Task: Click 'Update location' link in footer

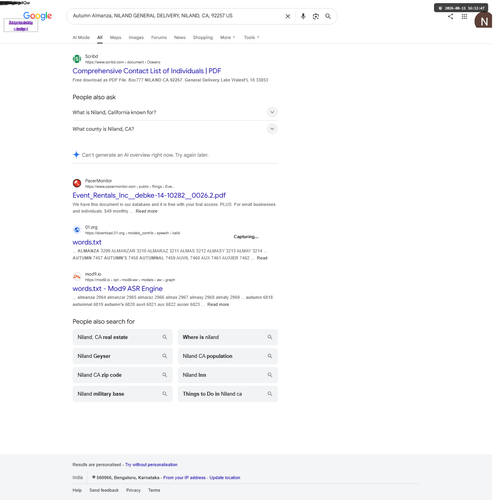Action: click(225, 478)
